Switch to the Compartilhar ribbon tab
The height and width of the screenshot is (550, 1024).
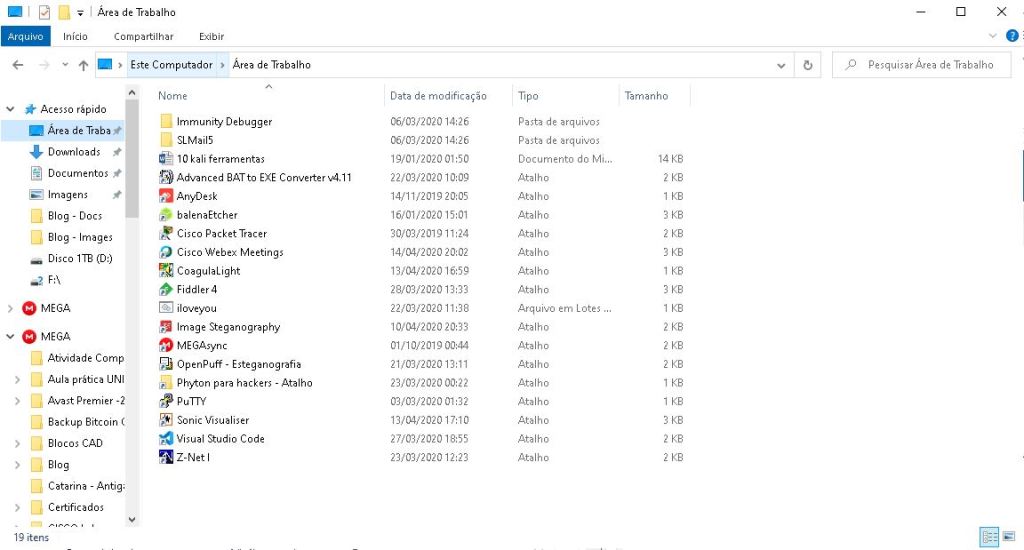(x=143, y=36)
